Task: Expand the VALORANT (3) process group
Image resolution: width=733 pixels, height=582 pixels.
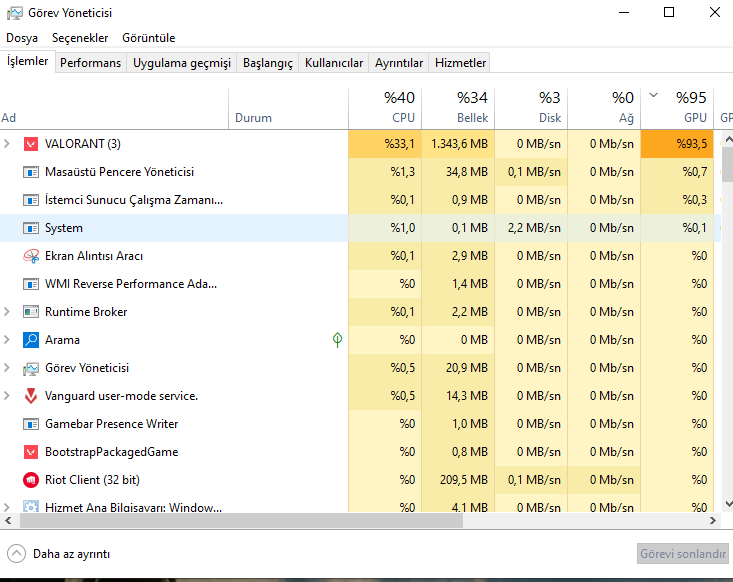Action: point(7,144)
